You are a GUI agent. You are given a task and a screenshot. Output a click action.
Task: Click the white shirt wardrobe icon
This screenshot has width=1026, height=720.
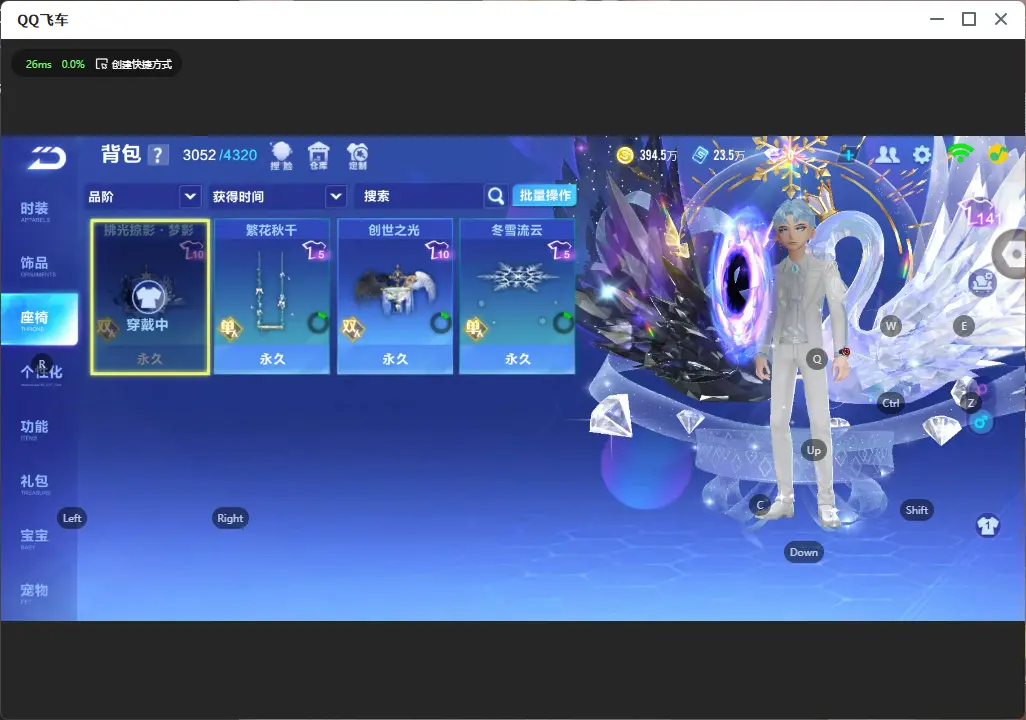coord(987,526)
